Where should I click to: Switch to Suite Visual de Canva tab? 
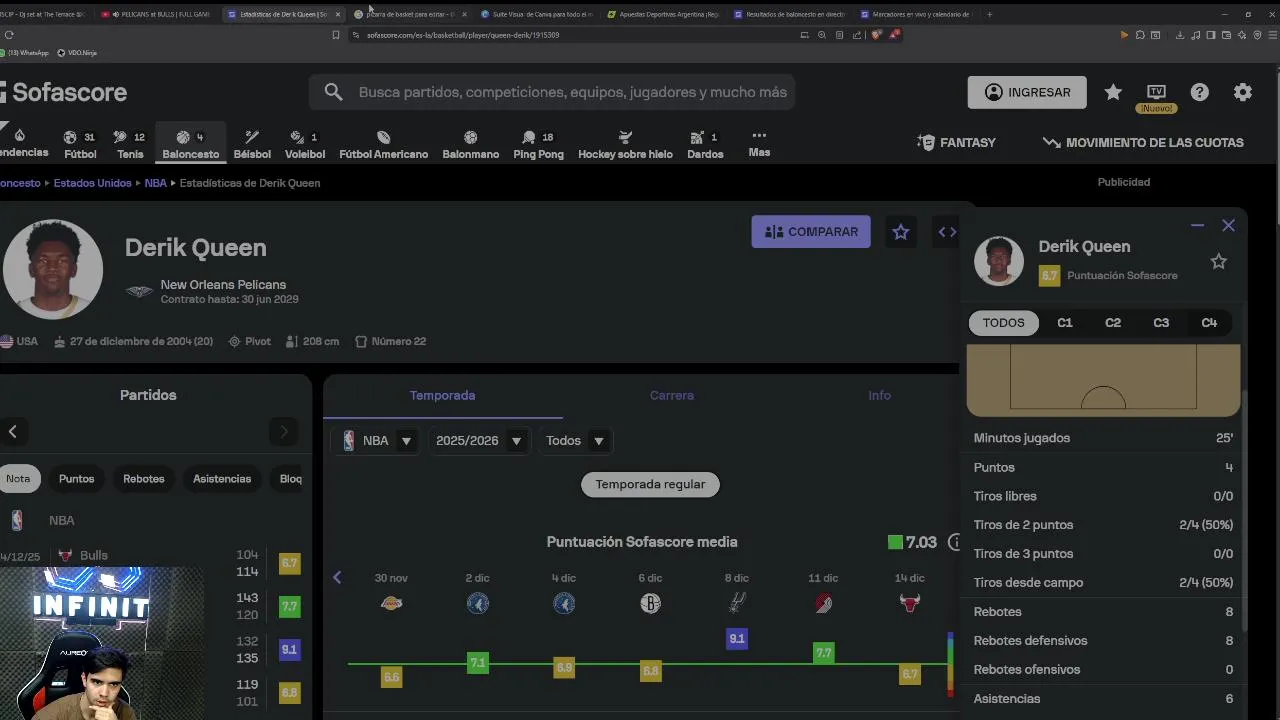tap(537, 14)
